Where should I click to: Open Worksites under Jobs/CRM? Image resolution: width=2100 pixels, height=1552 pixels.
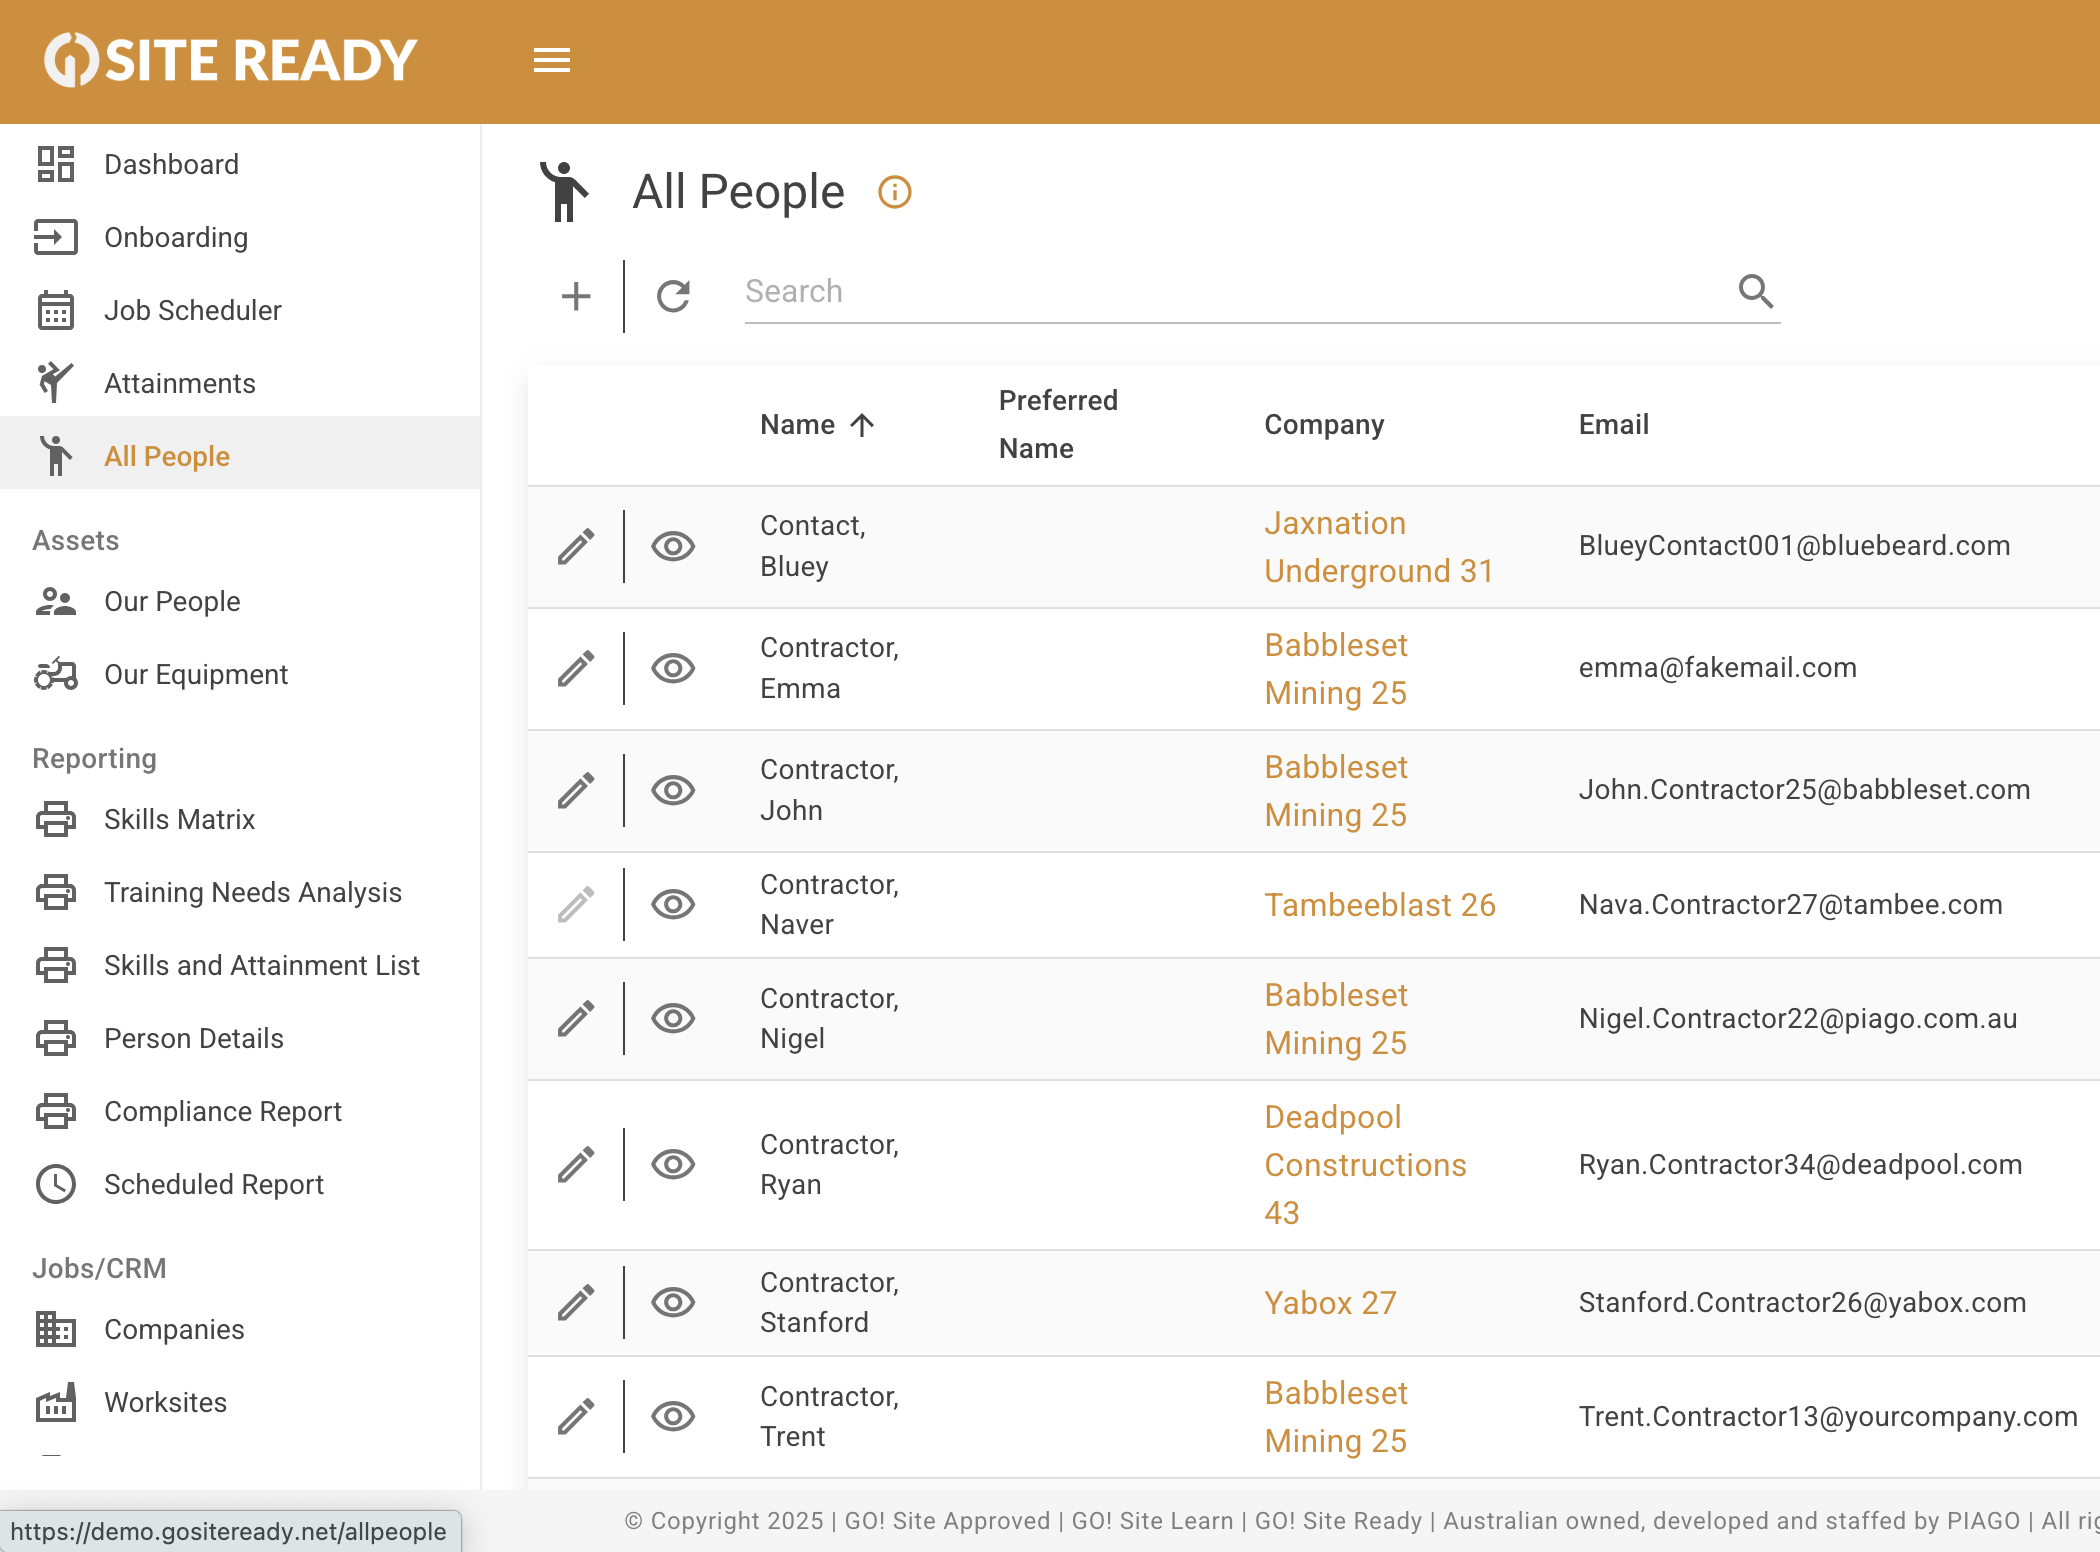(240, 1402)
